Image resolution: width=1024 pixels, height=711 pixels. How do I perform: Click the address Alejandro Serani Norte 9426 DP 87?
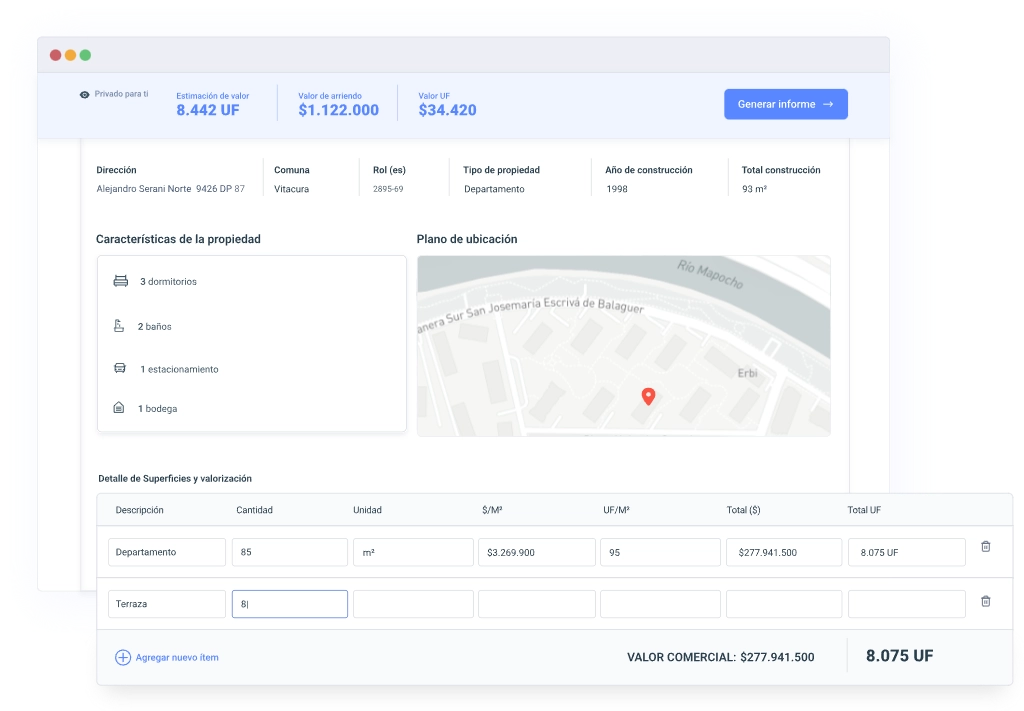pos(170,189)
